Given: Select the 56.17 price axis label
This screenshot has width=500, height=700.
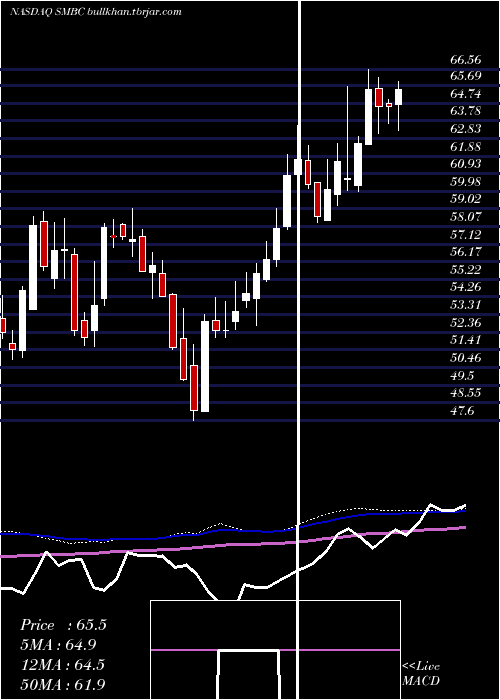Looking at the screenshot, I should (x=466, y=252).
